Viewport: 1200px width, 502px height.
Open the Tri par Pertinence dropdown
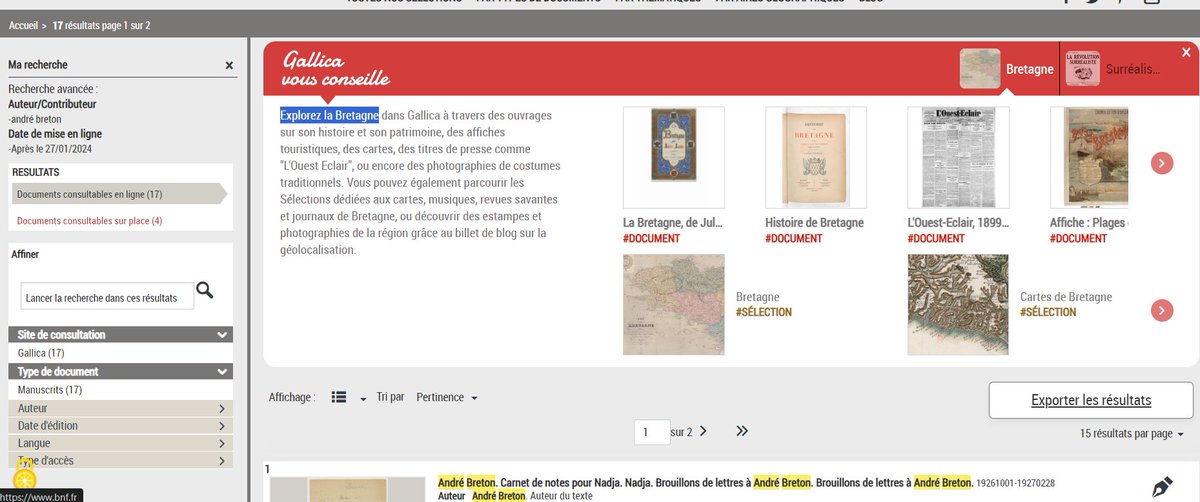(447, 397)
